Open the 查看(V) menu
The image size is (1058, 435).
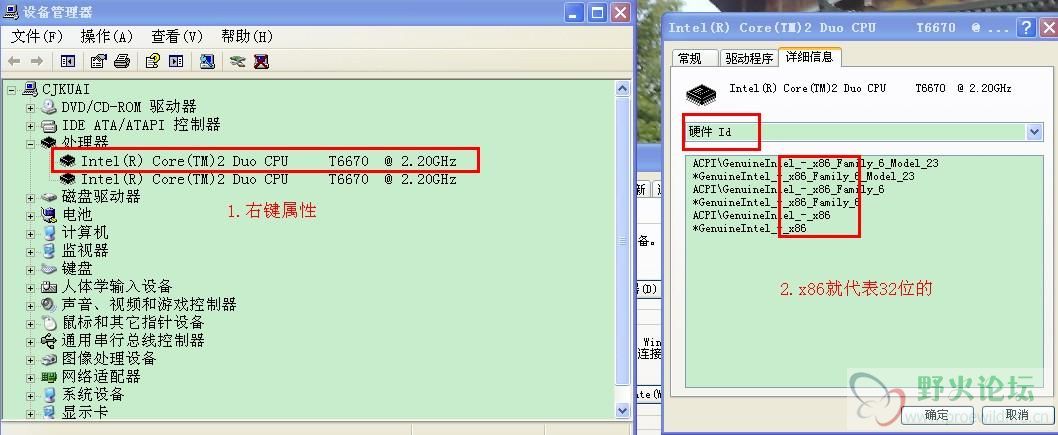(177, 36)
